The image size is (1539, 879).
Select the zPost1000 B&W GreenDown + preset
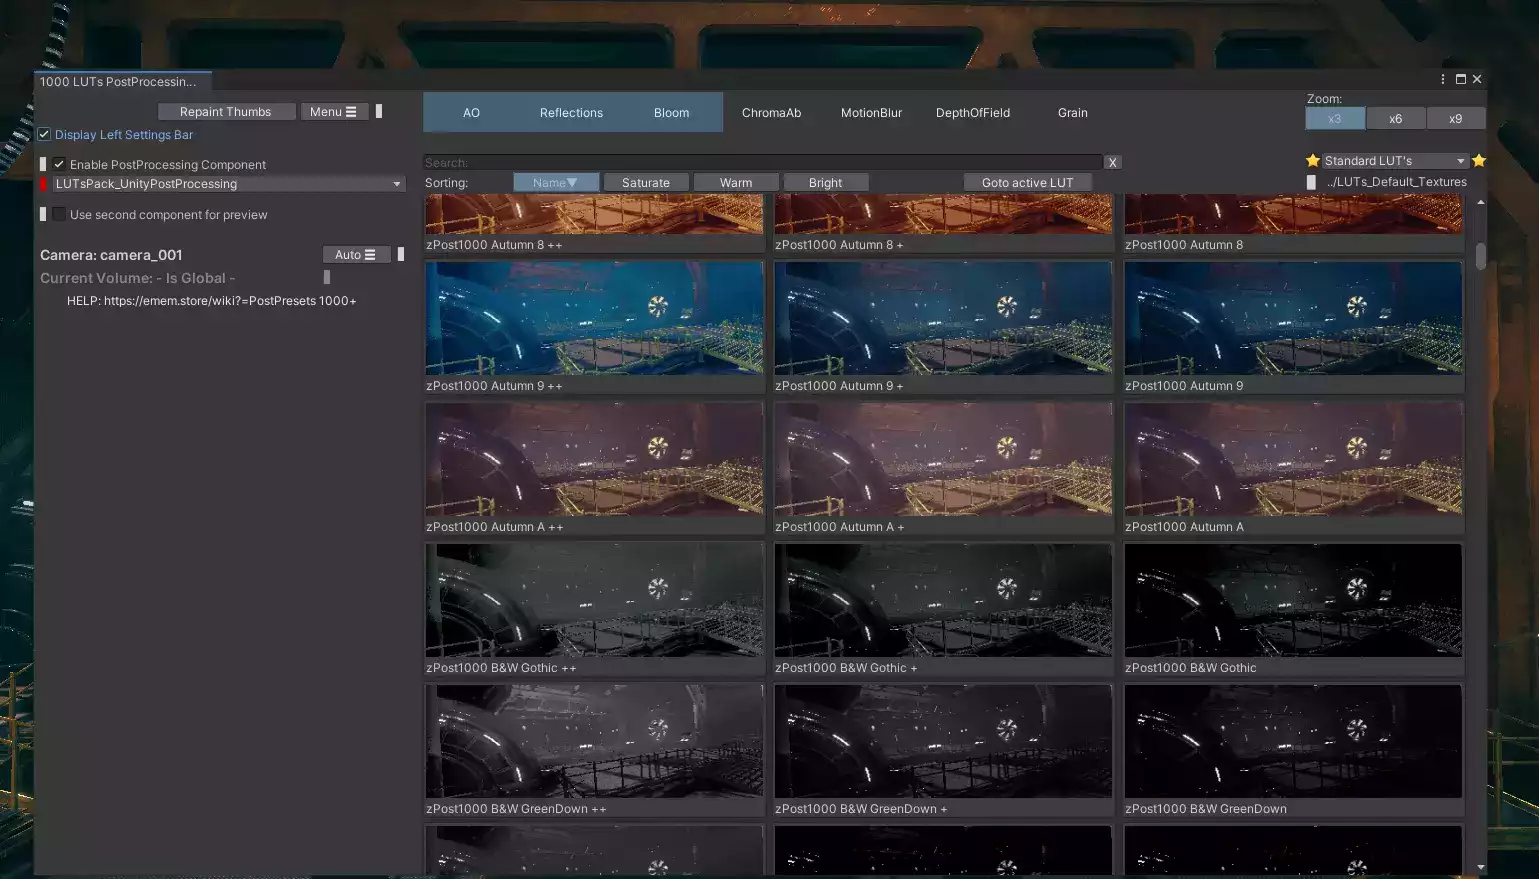tap(943, 742)
